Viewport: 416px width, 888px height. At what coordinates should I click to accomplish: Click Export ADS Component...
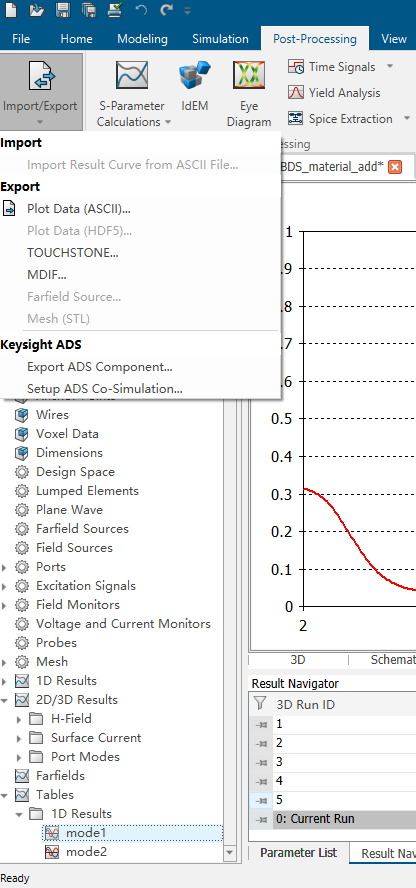click(100, 367)
